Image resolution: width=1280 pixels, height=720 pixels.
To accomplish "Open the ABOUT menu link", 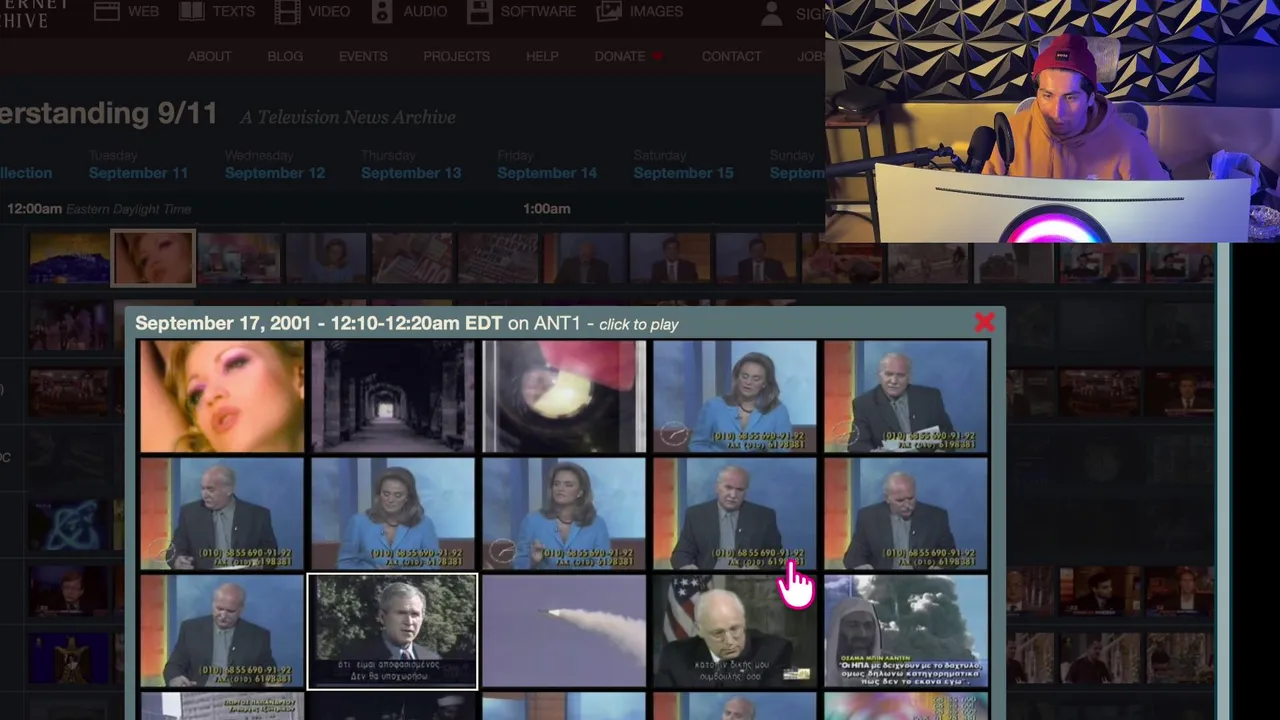I will point(209,56).
